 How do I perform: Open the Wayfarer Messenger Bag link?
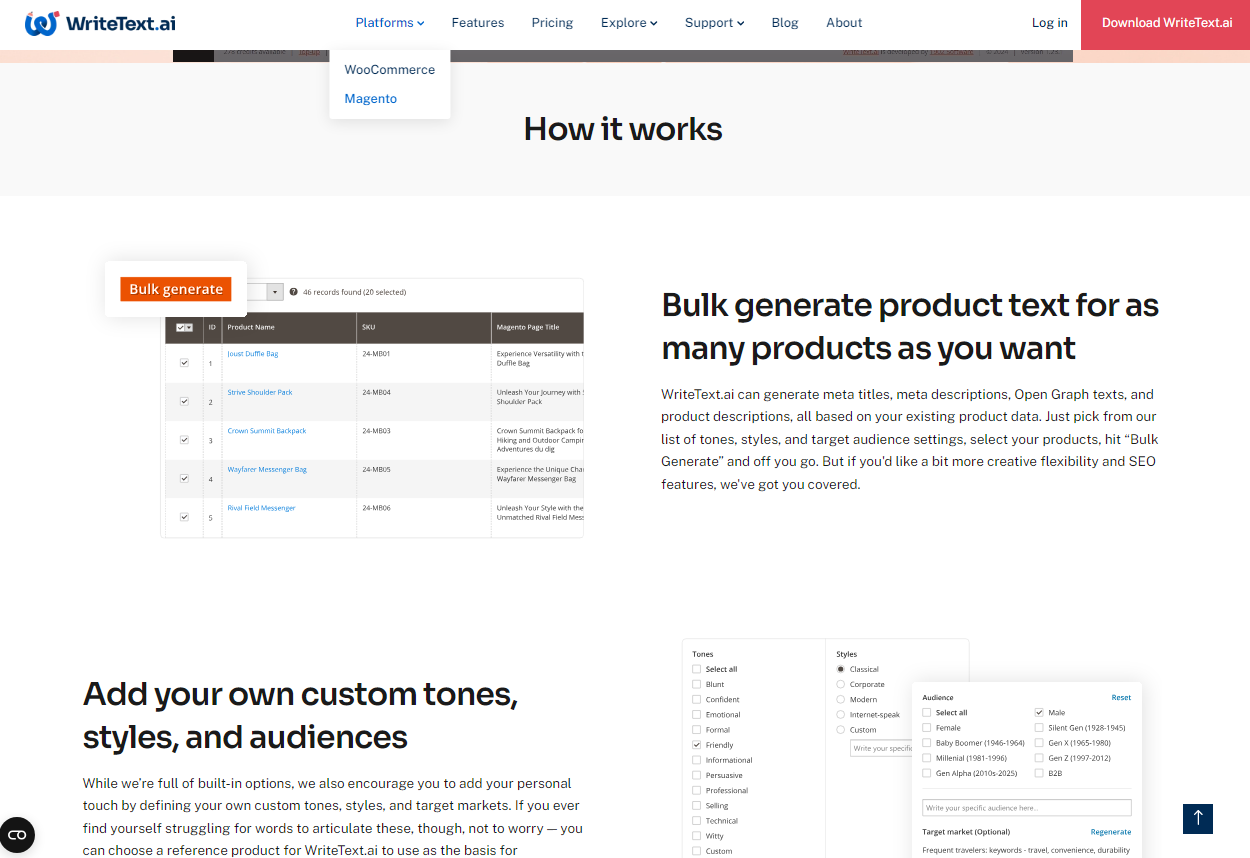267,469
